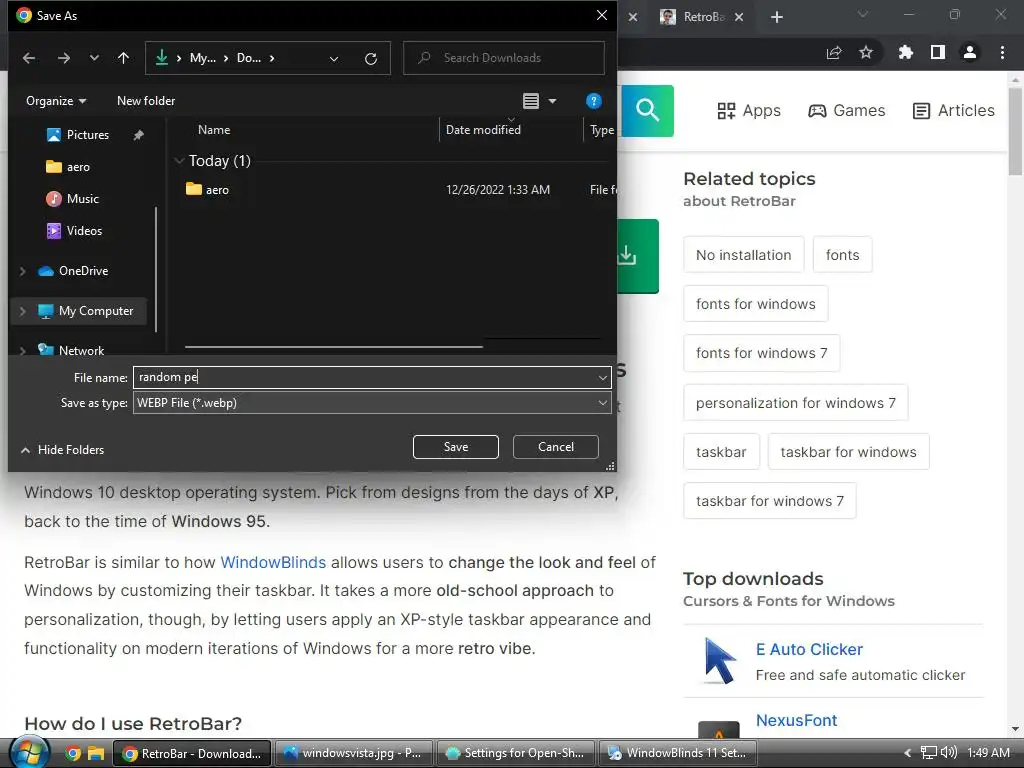The height and width of the screenshot is (768, 1024).
Task: Sort by the Name column header
Action: [214, 130]
